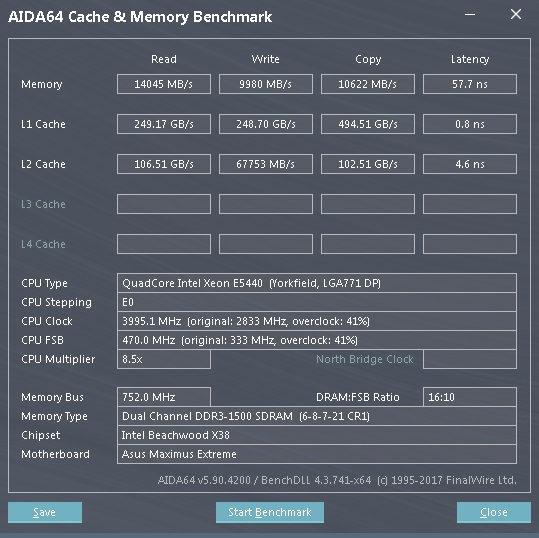Start the benchmark run

point(270,512)
